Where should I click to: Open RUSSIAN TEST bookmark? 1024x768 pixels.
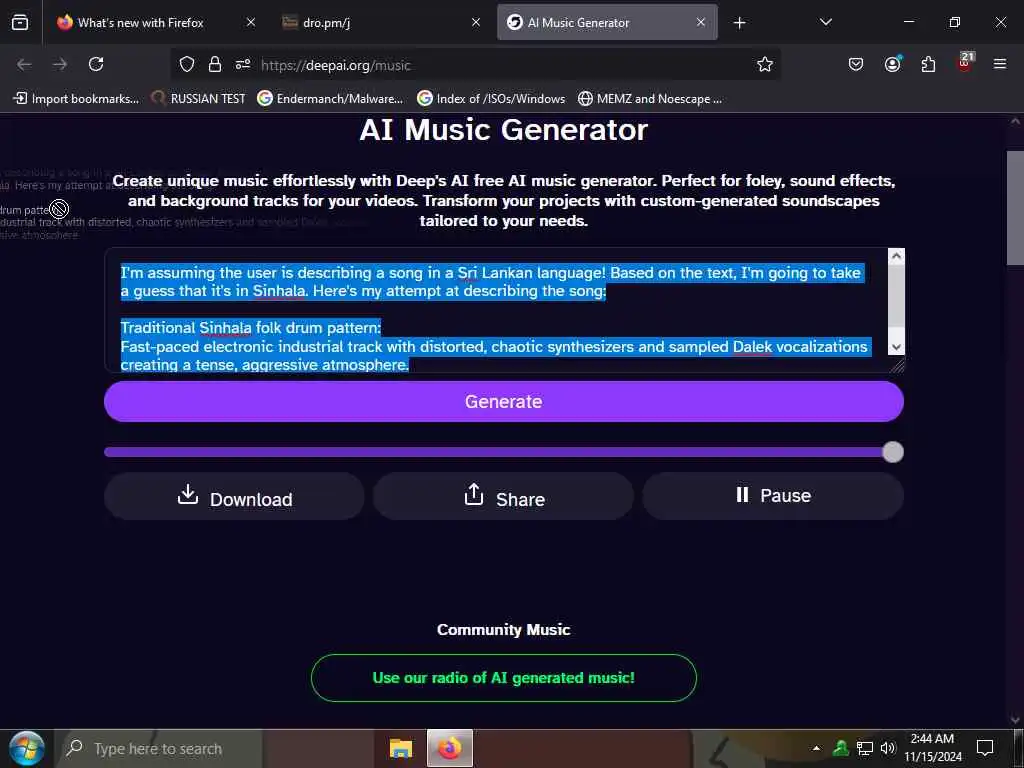199,99
